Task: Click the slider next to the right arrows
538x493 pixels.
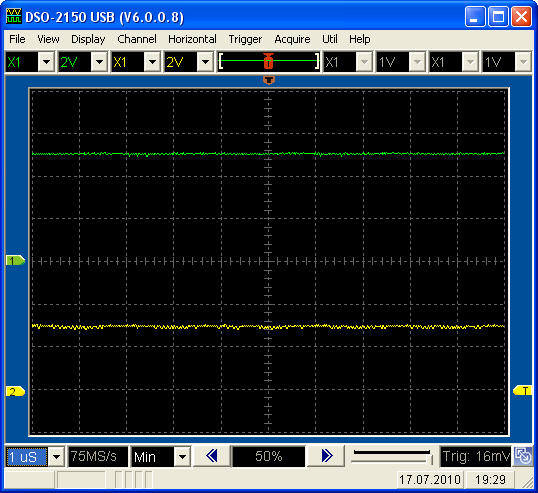Action: click(x=392, y=456)
